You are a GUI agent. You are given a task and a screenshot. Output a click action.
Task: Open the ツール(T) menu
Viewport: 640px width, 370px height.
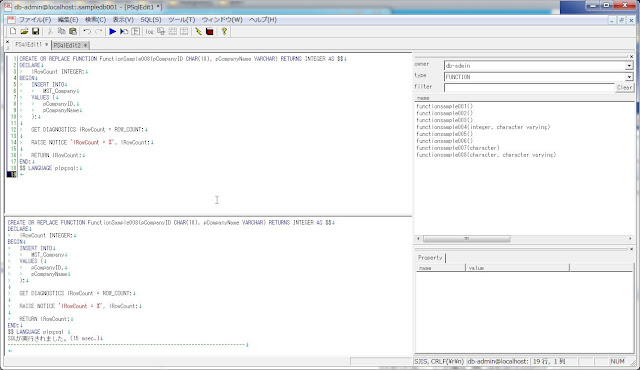182,20
